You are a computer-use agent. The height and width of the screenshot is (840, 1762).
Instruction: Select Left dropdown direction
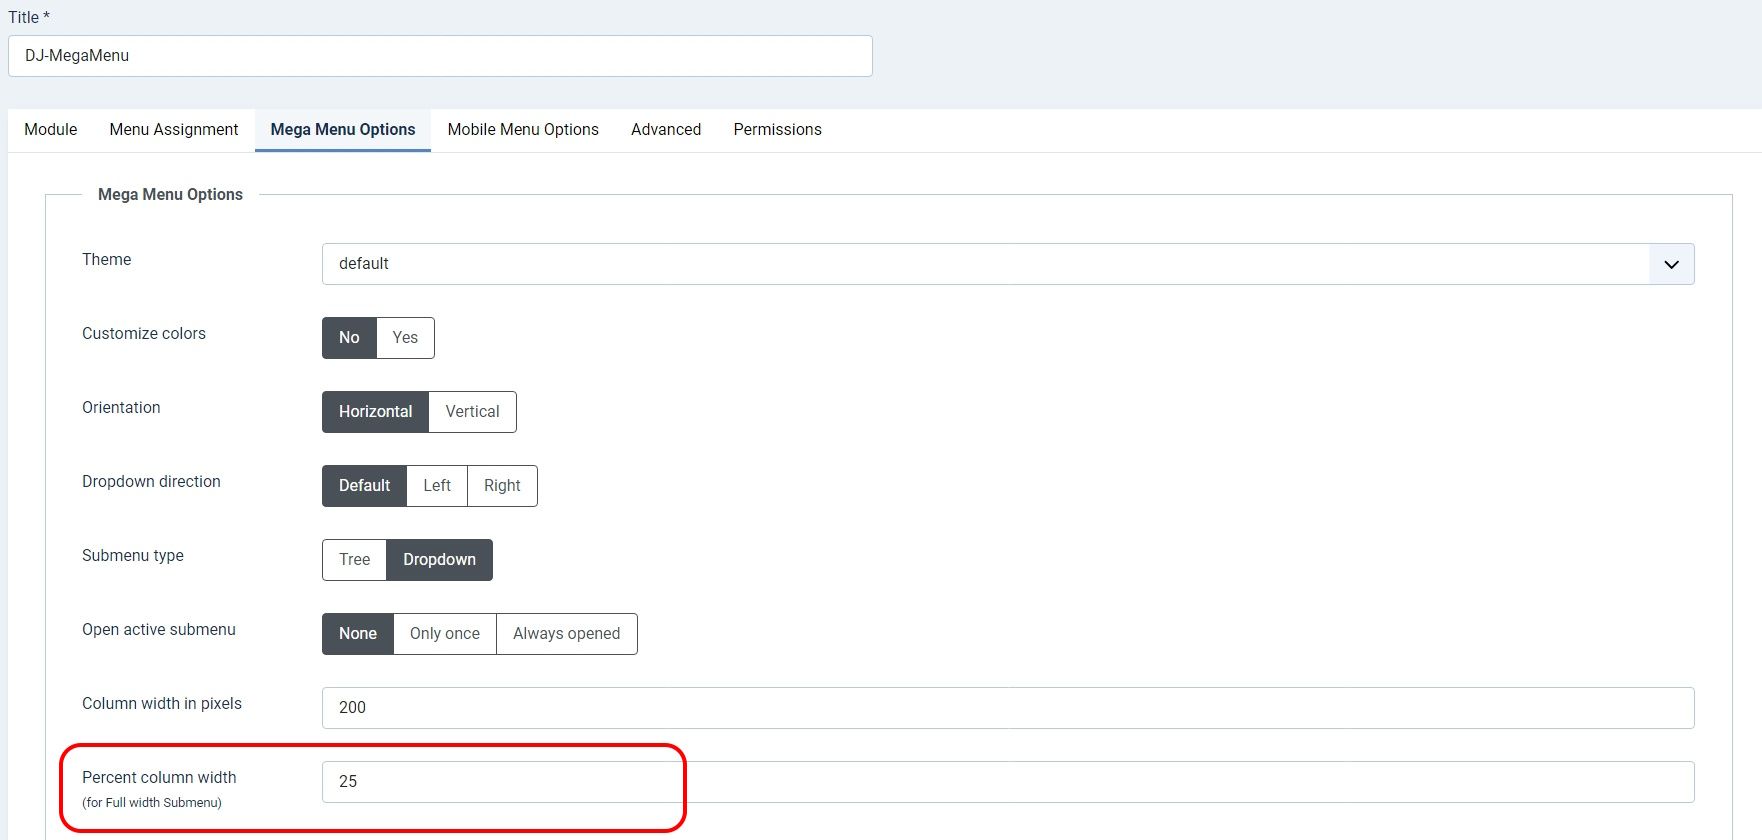click(437, 486)
